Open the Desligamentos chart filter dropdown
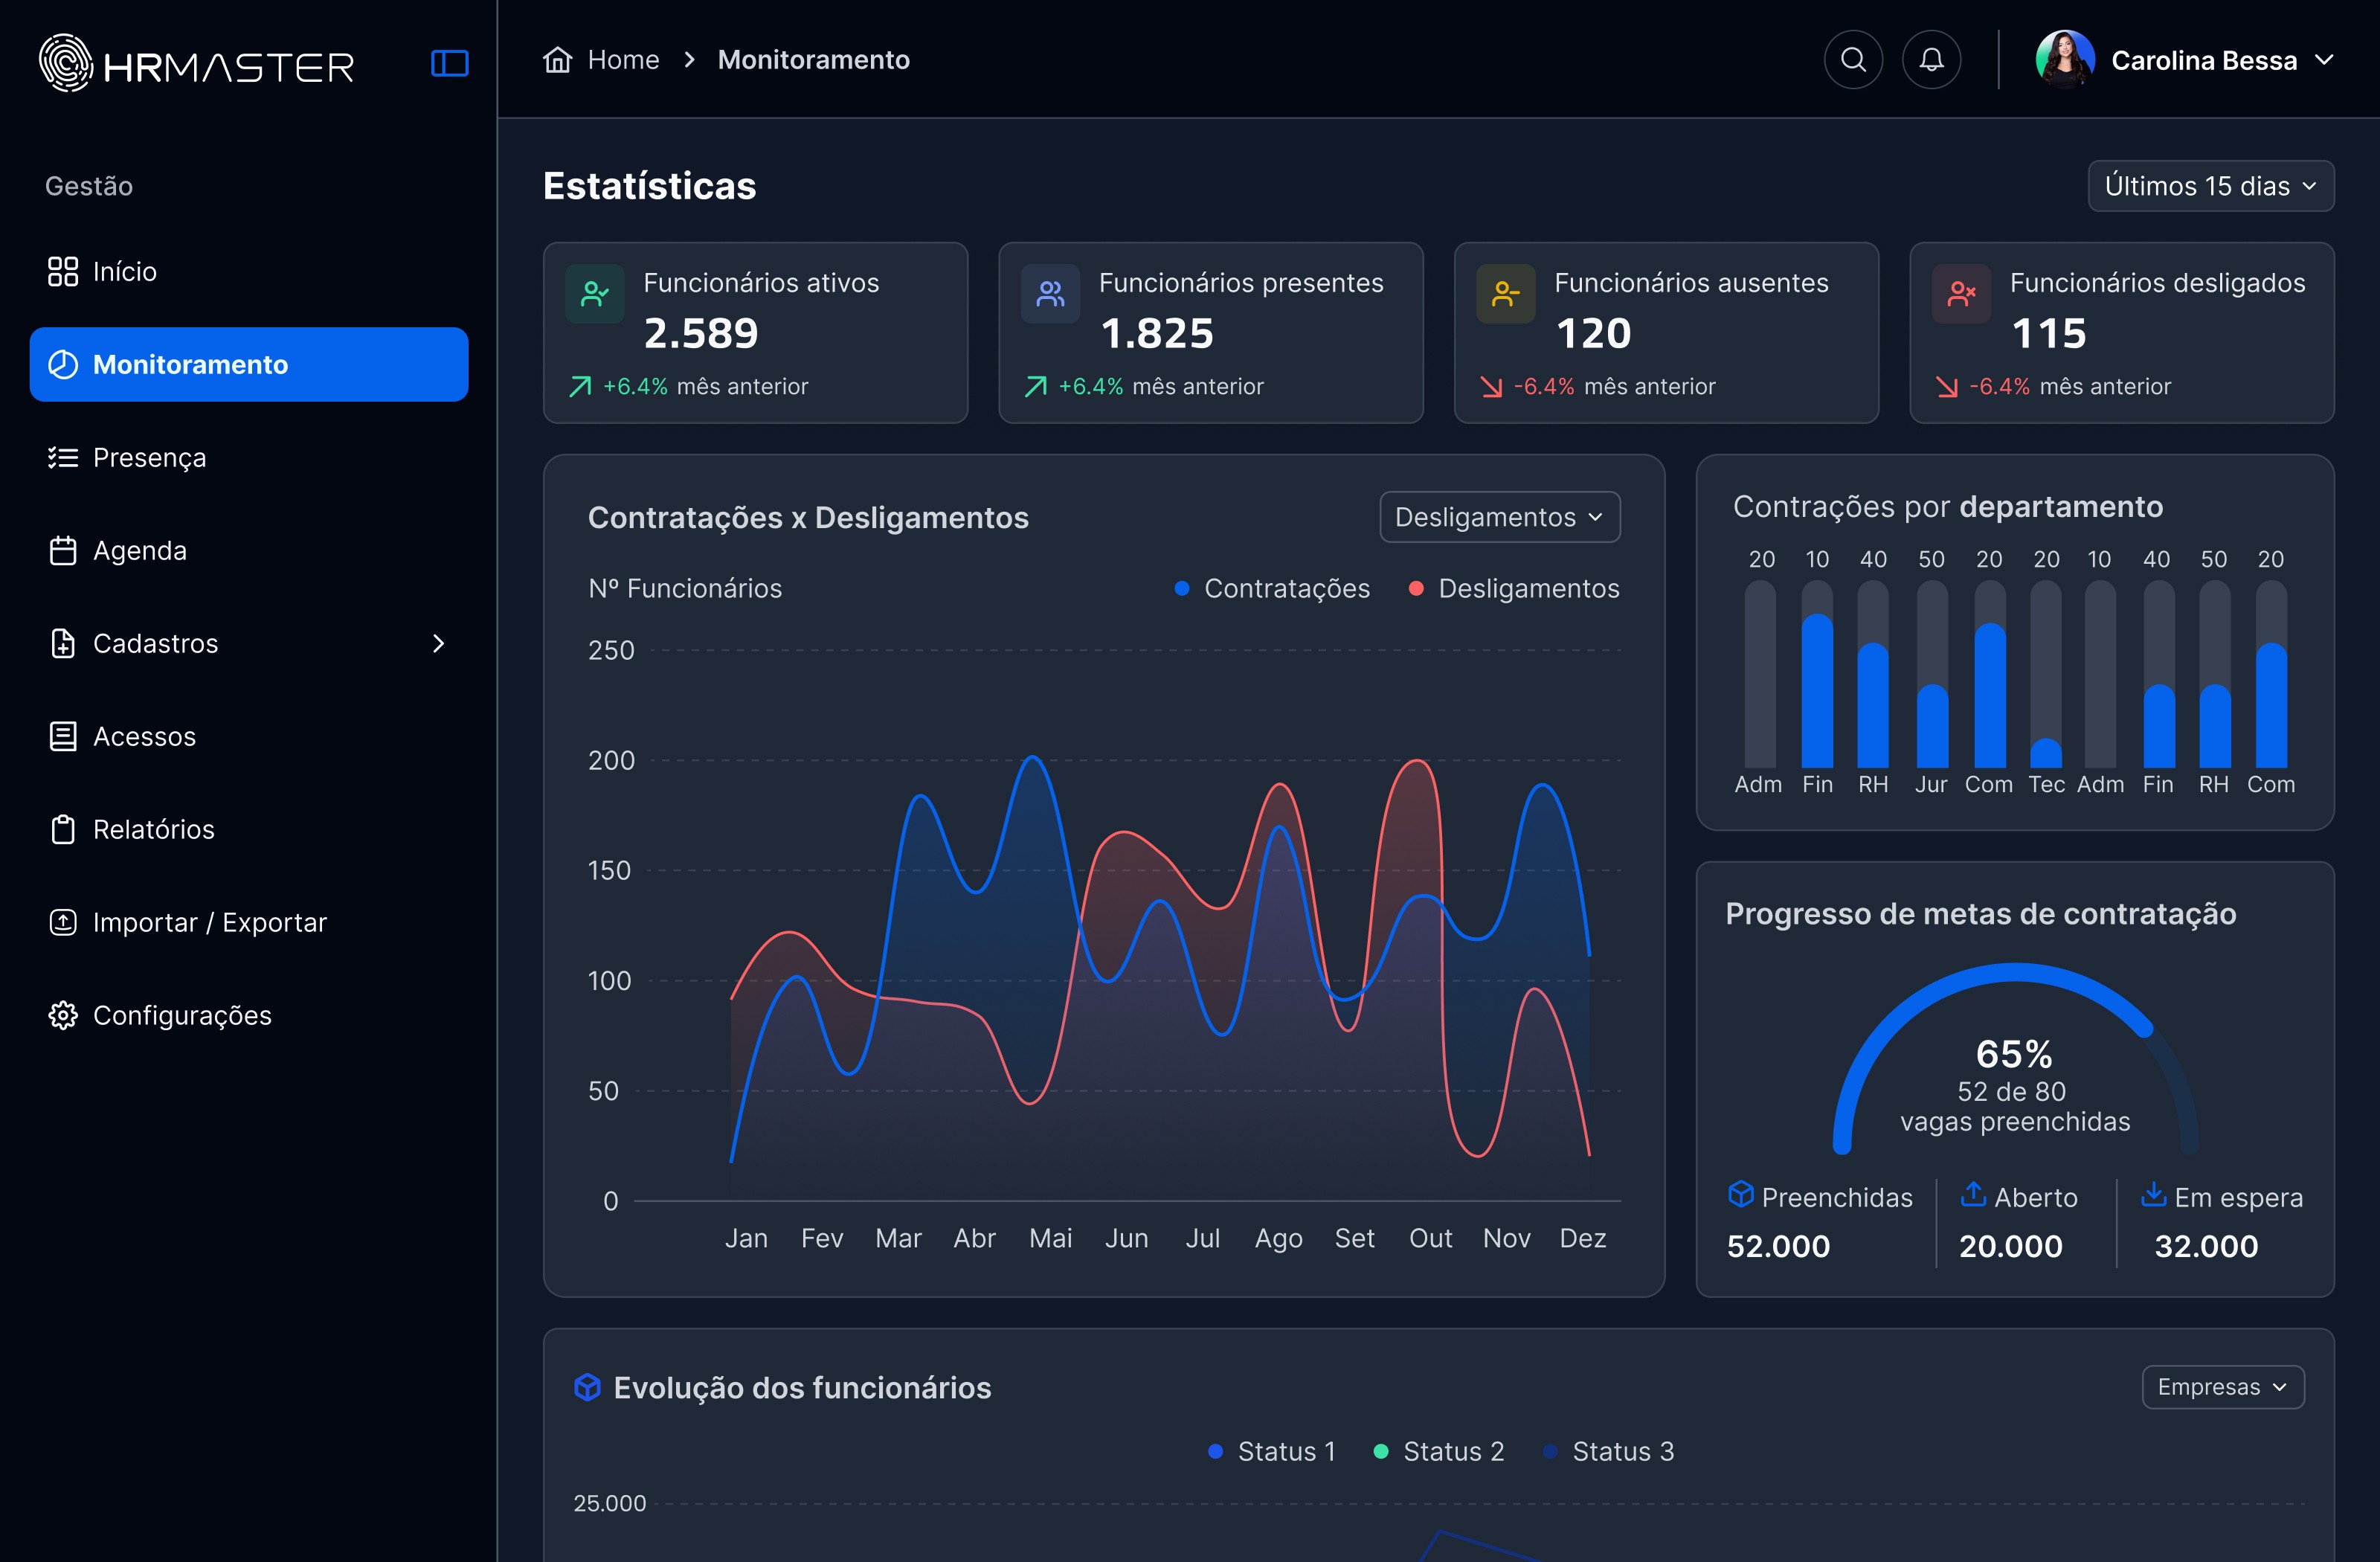The image size is (2380, 1562). coord(1499,517)
